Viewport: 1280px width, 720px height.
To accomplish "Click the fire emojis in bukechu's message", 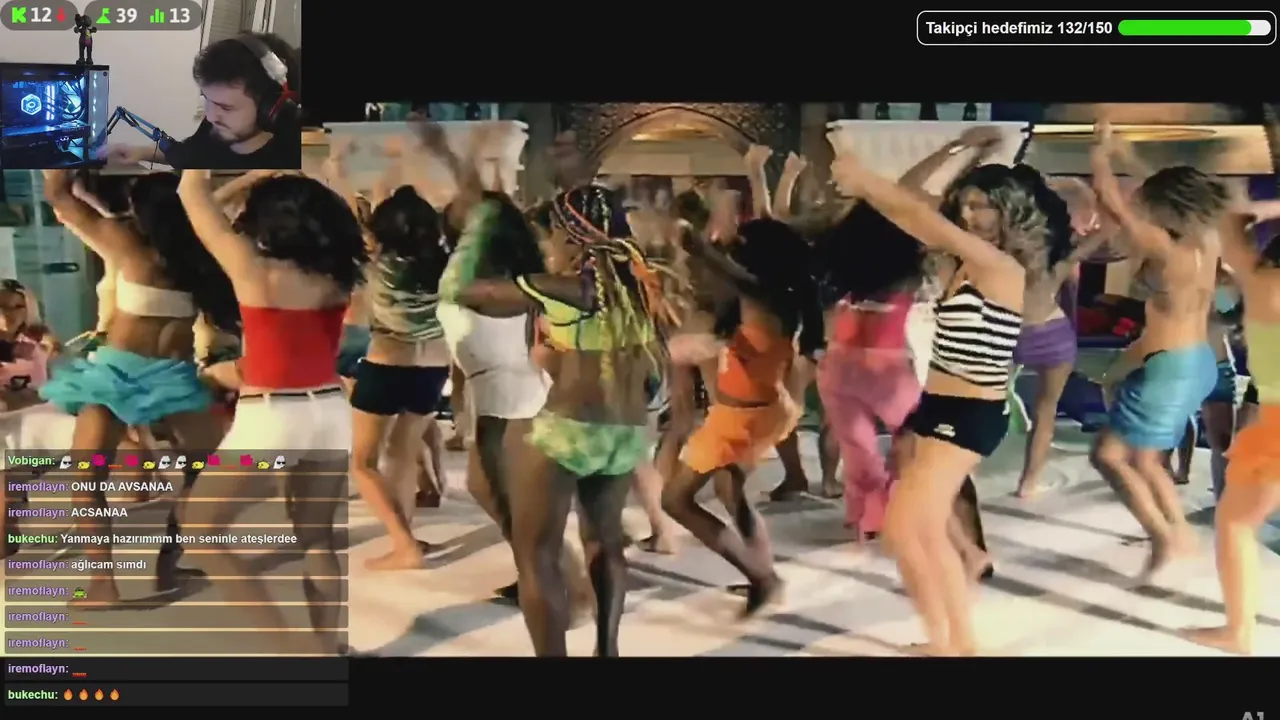I will (x=91, y=694).
